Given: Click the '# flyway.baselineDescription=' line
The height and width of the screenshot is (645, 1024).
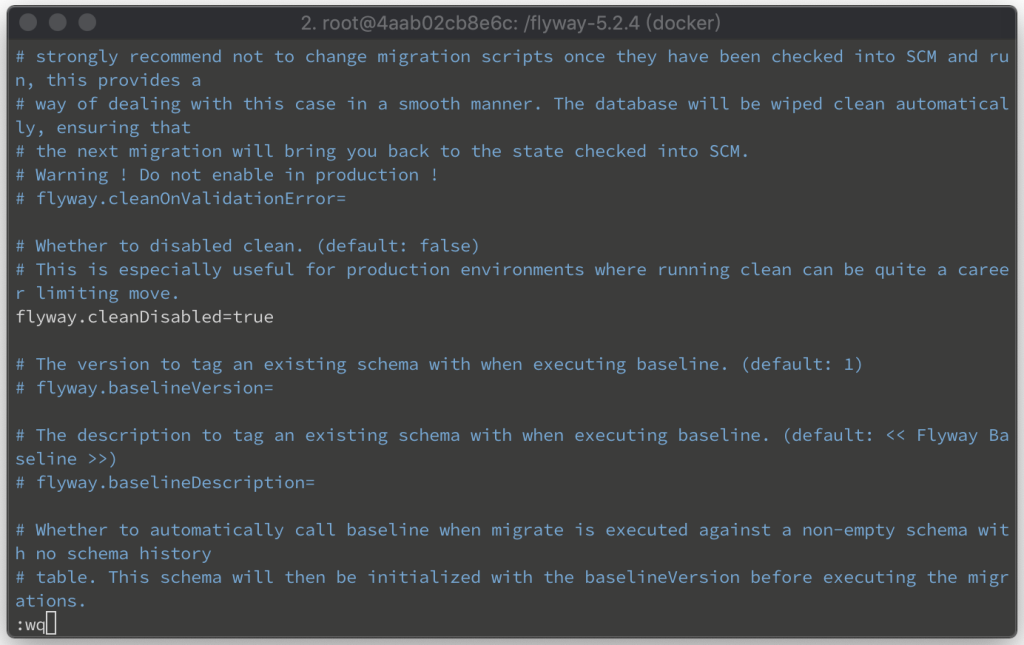Looking at the screenshot, I should [165, 482].
